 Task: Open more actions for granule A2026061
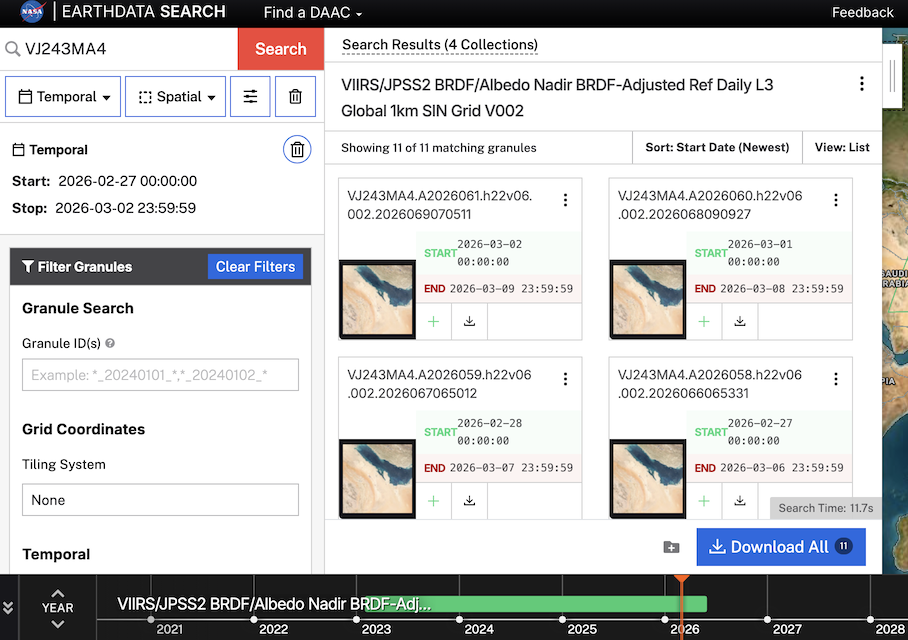565,200
